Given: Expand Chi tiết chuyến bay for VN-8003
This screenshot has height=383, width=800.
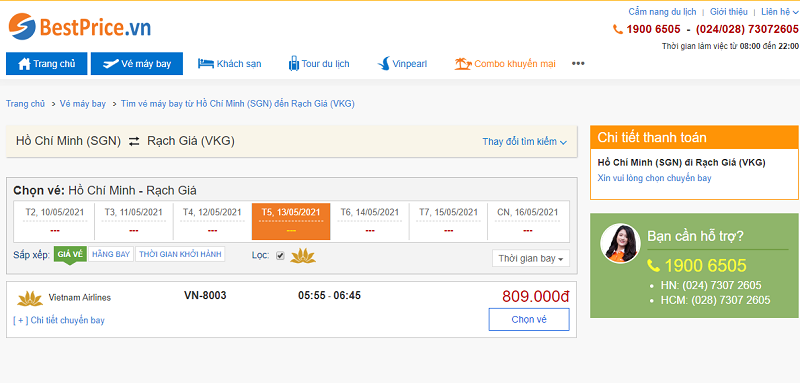Looking at the screenshot, I should click(59, 320).
